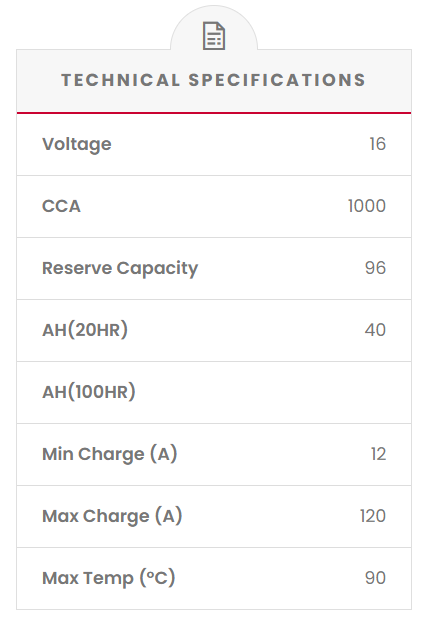Click the red divider line under header
Viewport: 430px width, 617px height.
214,113
